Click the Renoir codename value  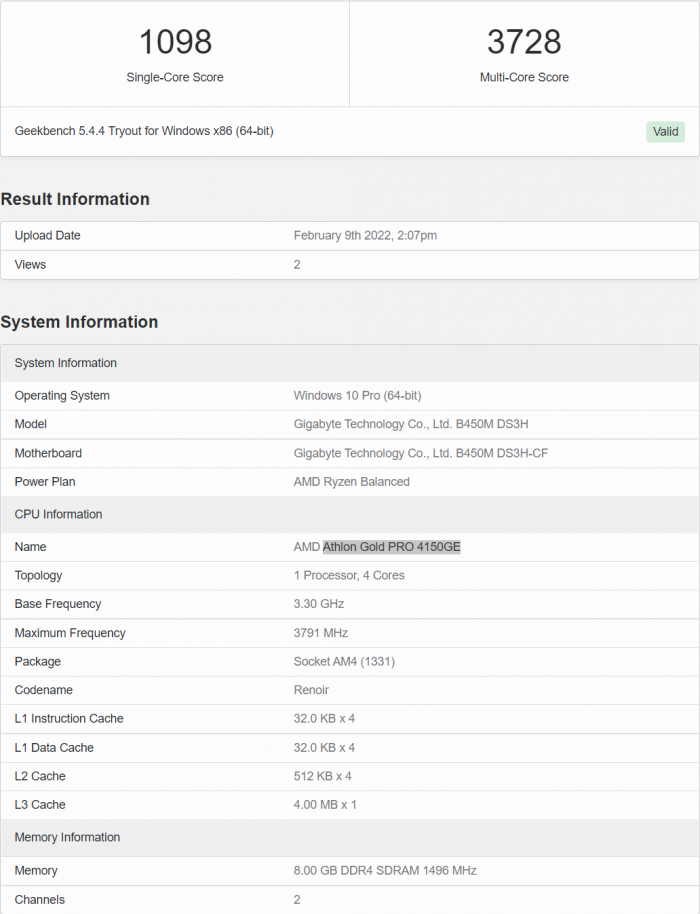(x=311, y=690)
